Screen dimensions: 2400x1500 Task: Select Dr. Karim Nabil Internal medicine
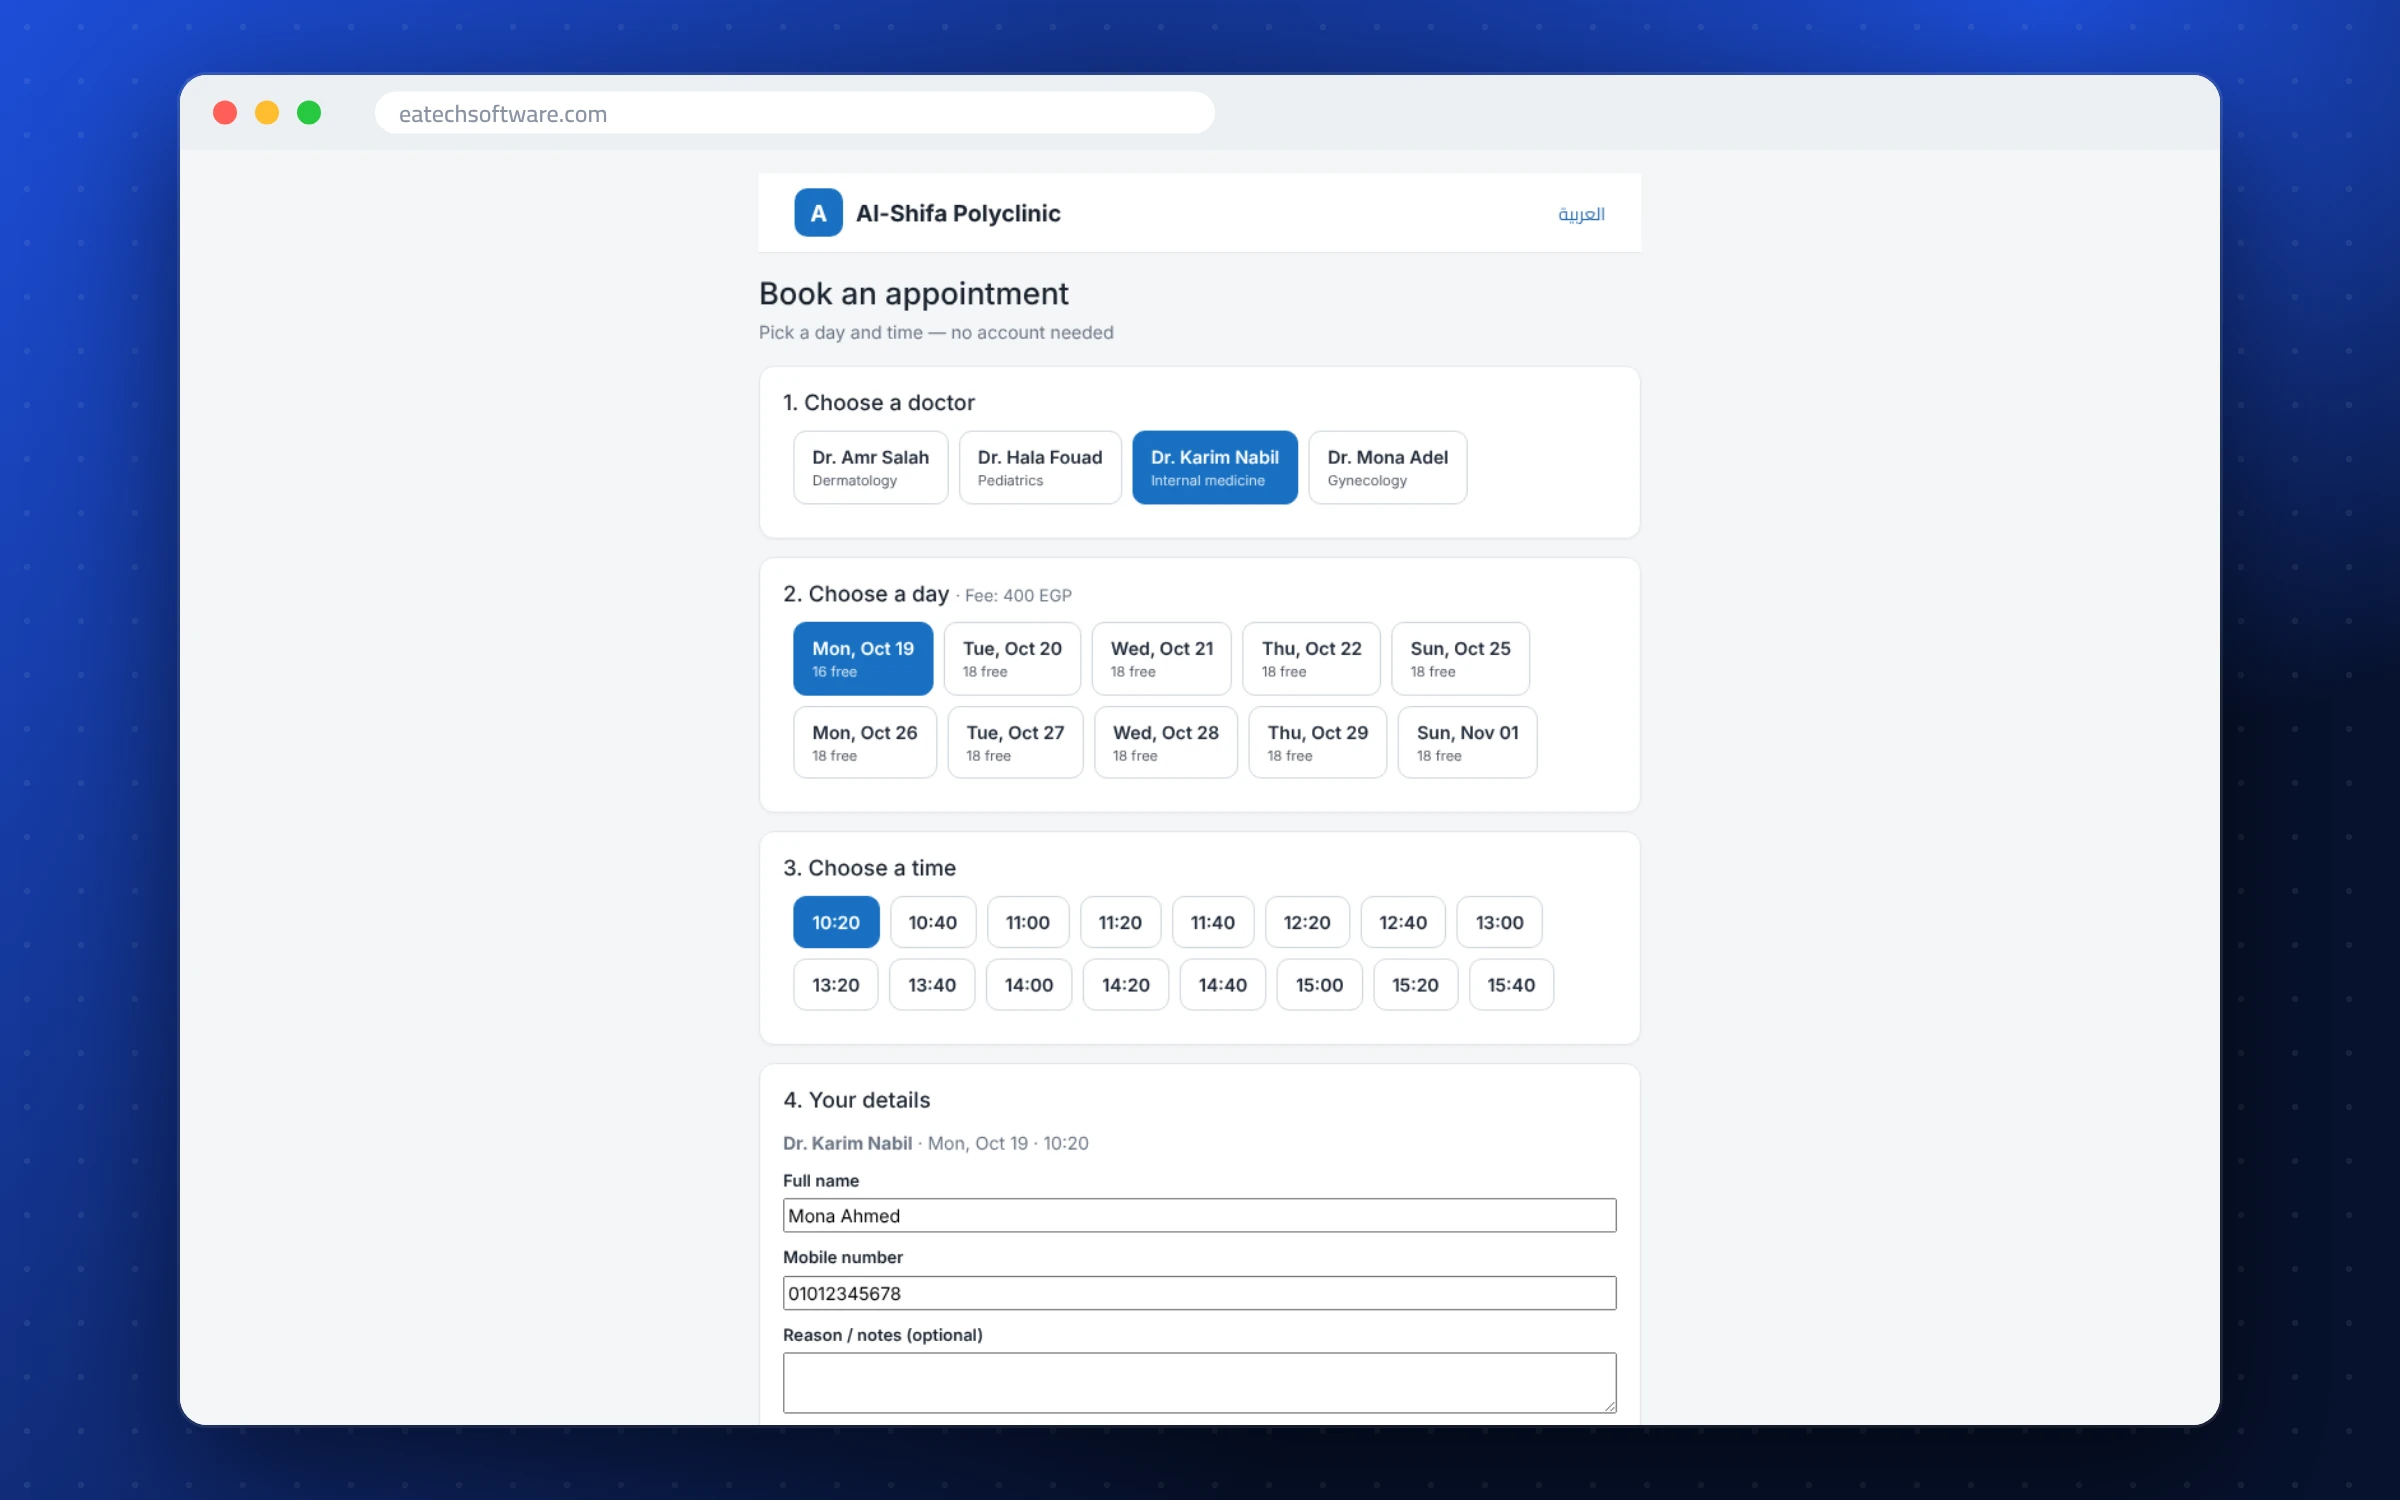1214,467
